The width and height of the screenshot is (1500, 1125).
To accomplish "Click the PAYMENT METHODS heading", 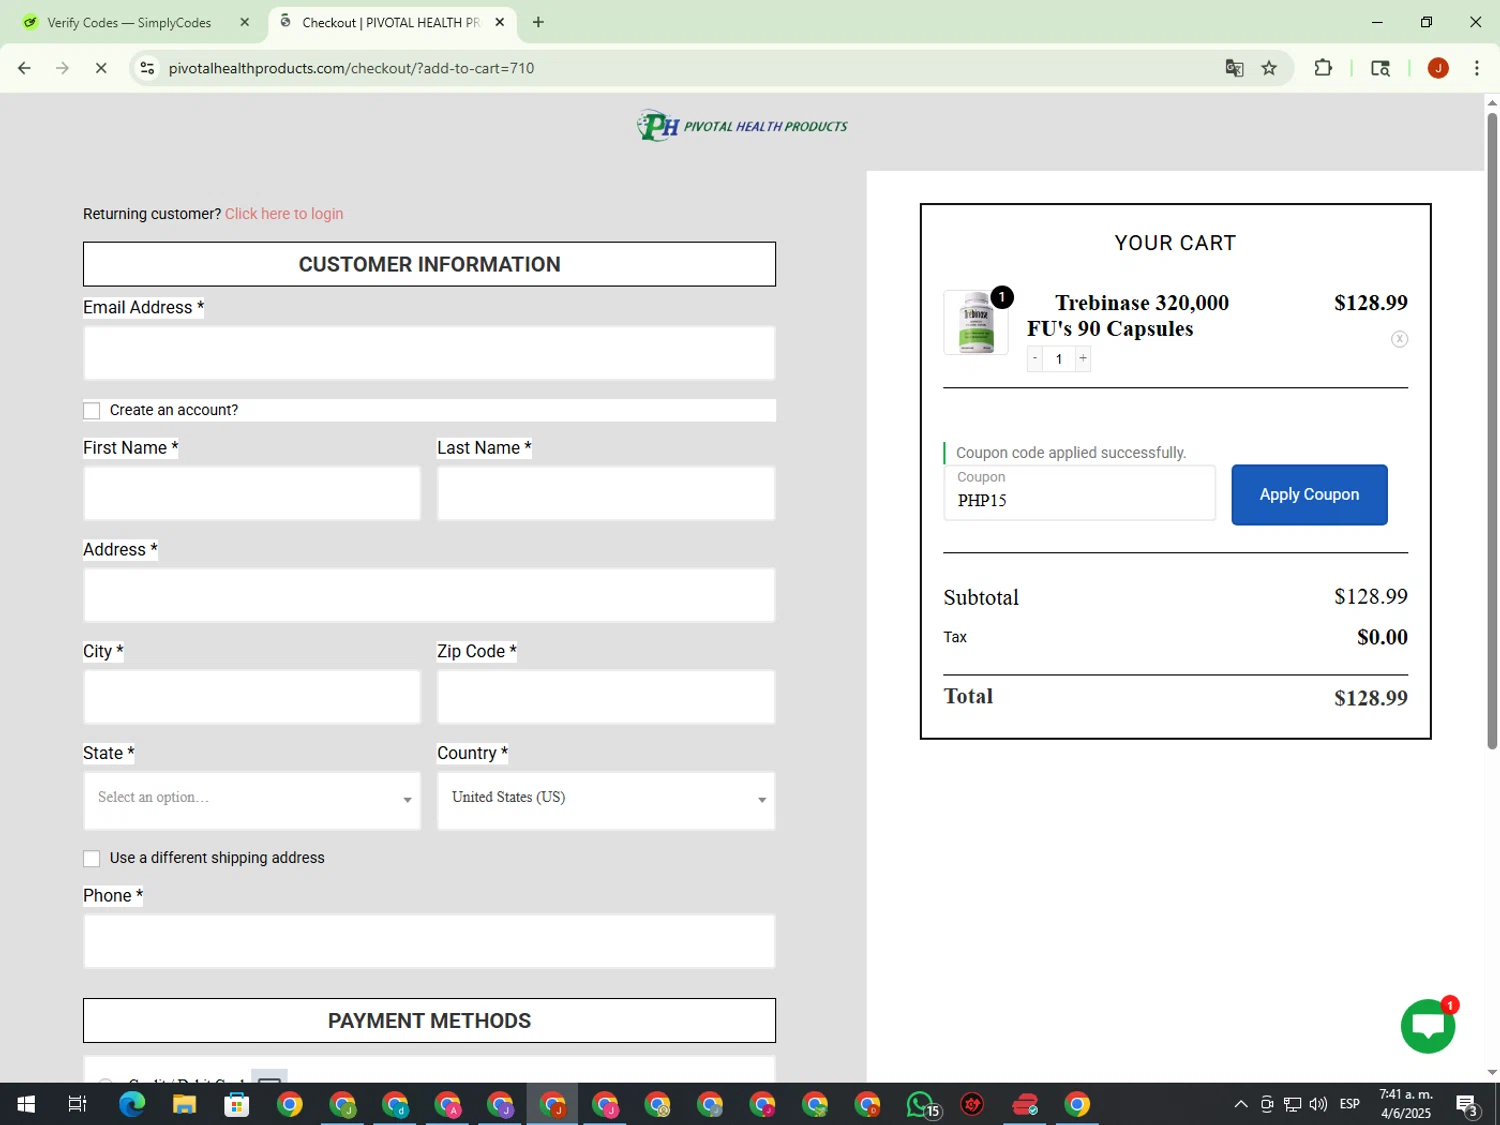I will (x=429, y=1021).
